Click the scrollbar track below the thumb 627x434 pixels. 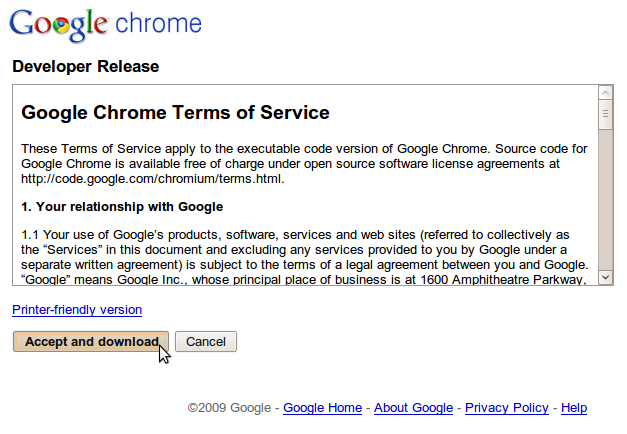605,200
